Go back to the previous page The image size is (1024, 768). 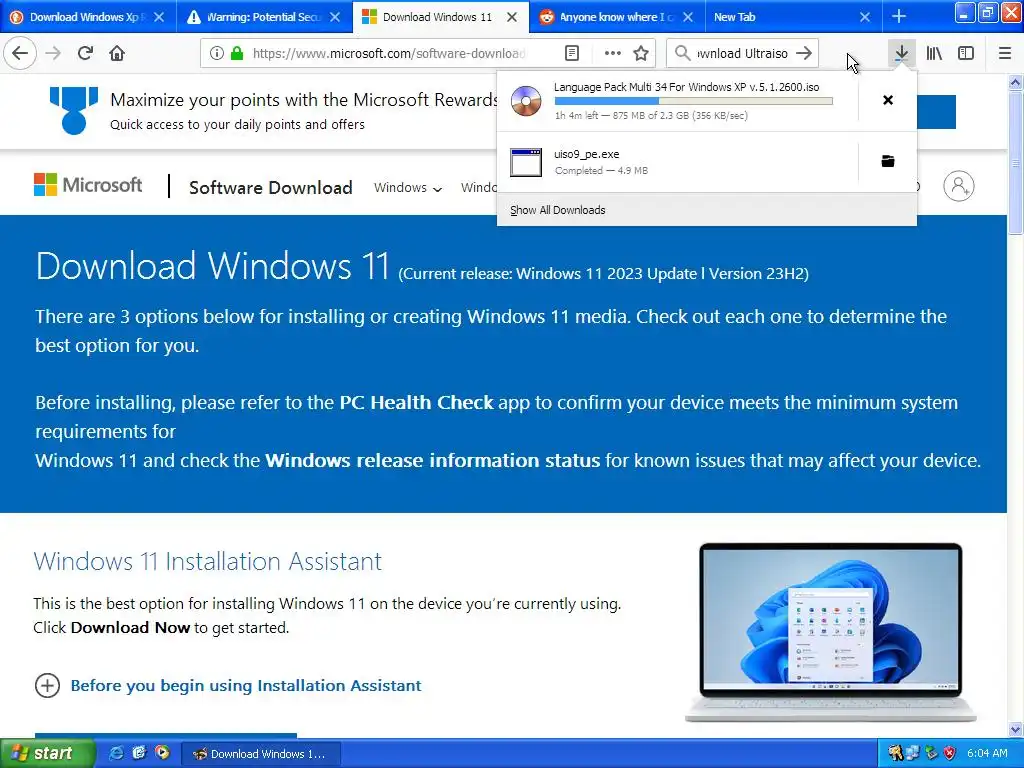point(20,53)
